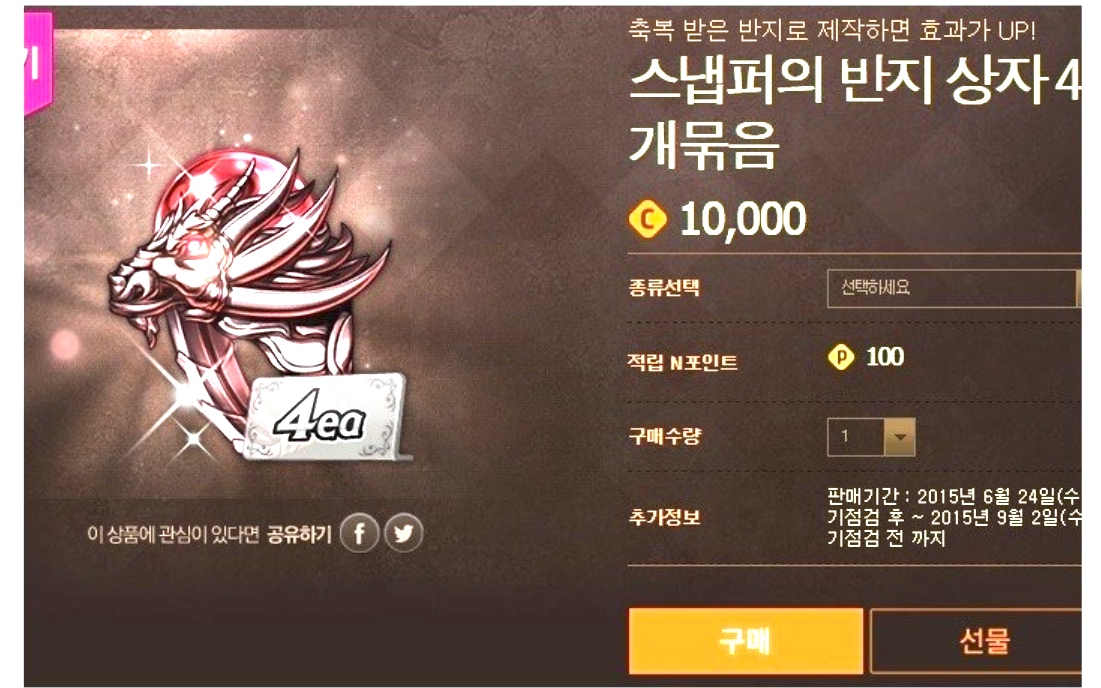The image size is (1101, 688).
Task: Click the quantity field showing 1
Action: coord(855,437)
